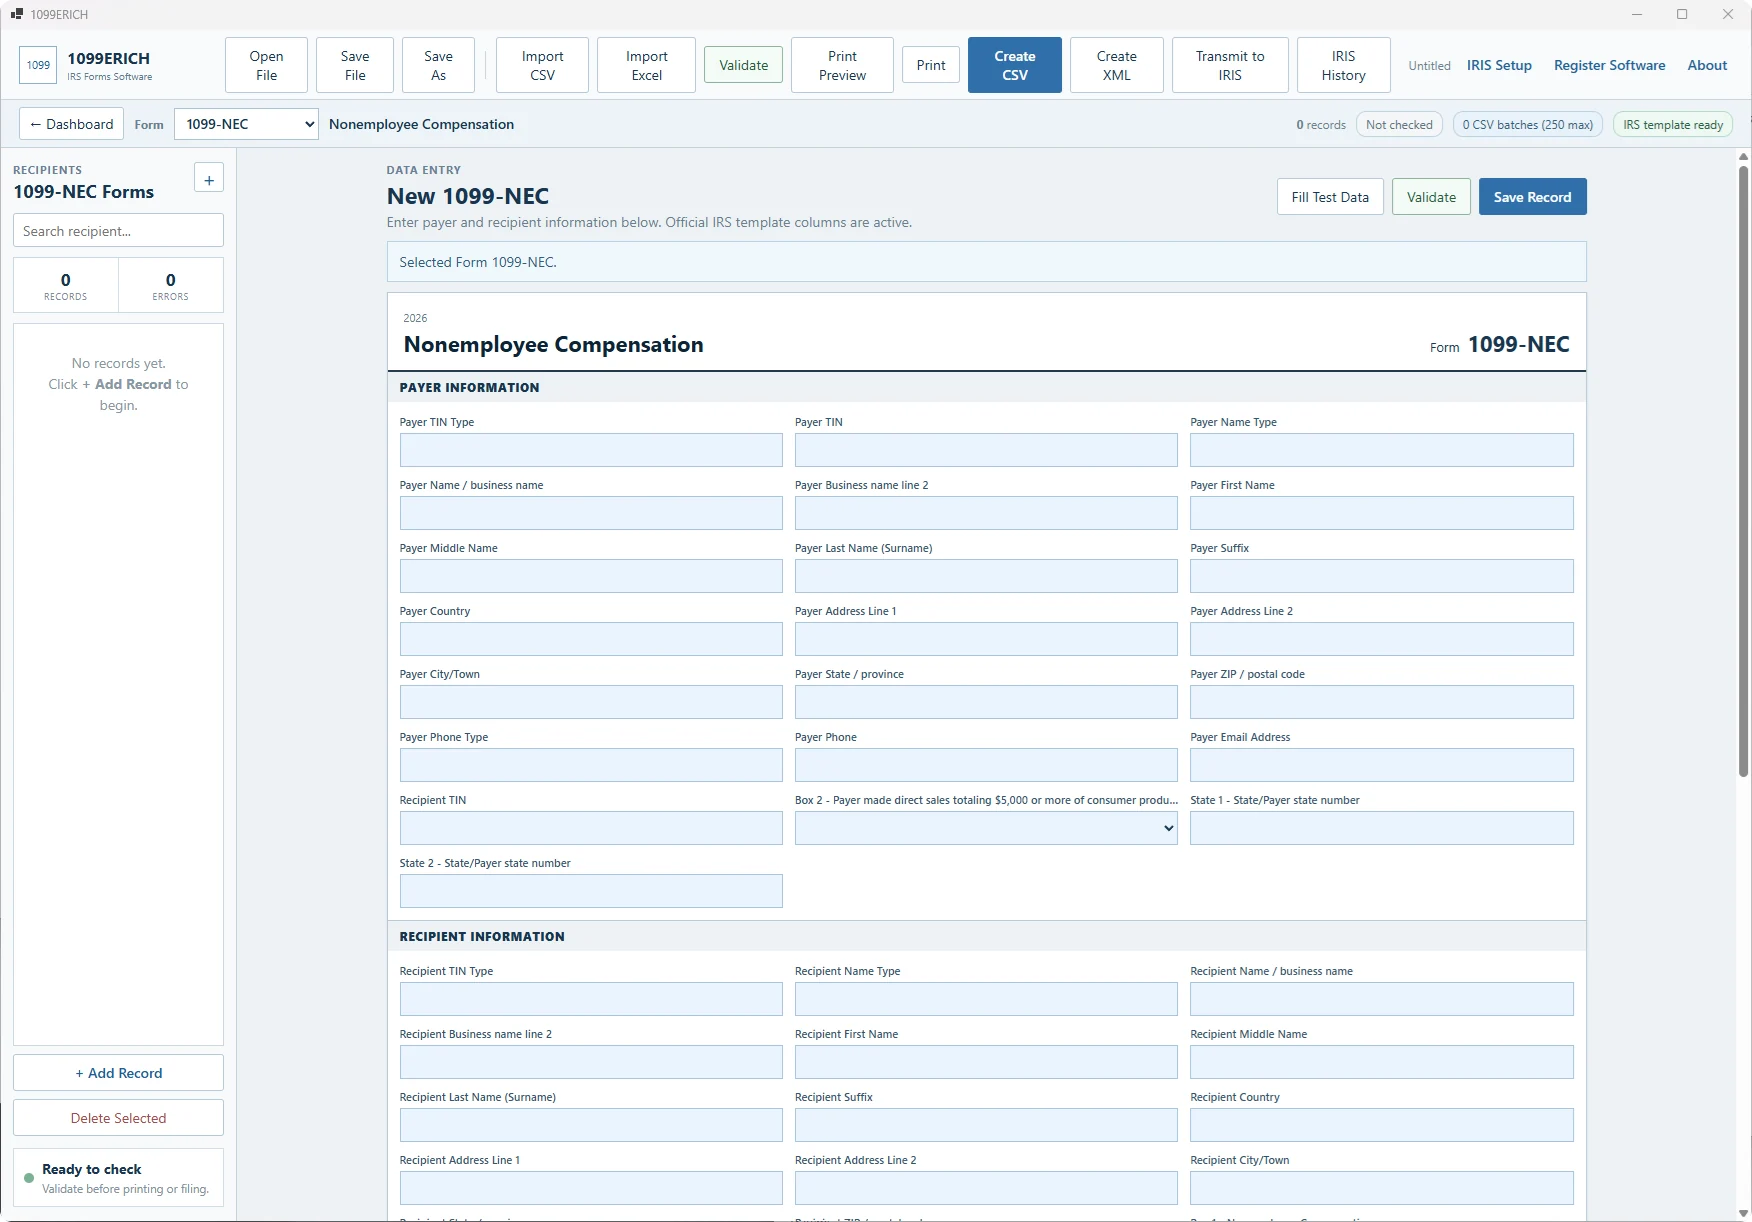Click the vertical scrollbar of the form
The width and height of the screenshot is (1752, 1222).
pos(1743,470)
